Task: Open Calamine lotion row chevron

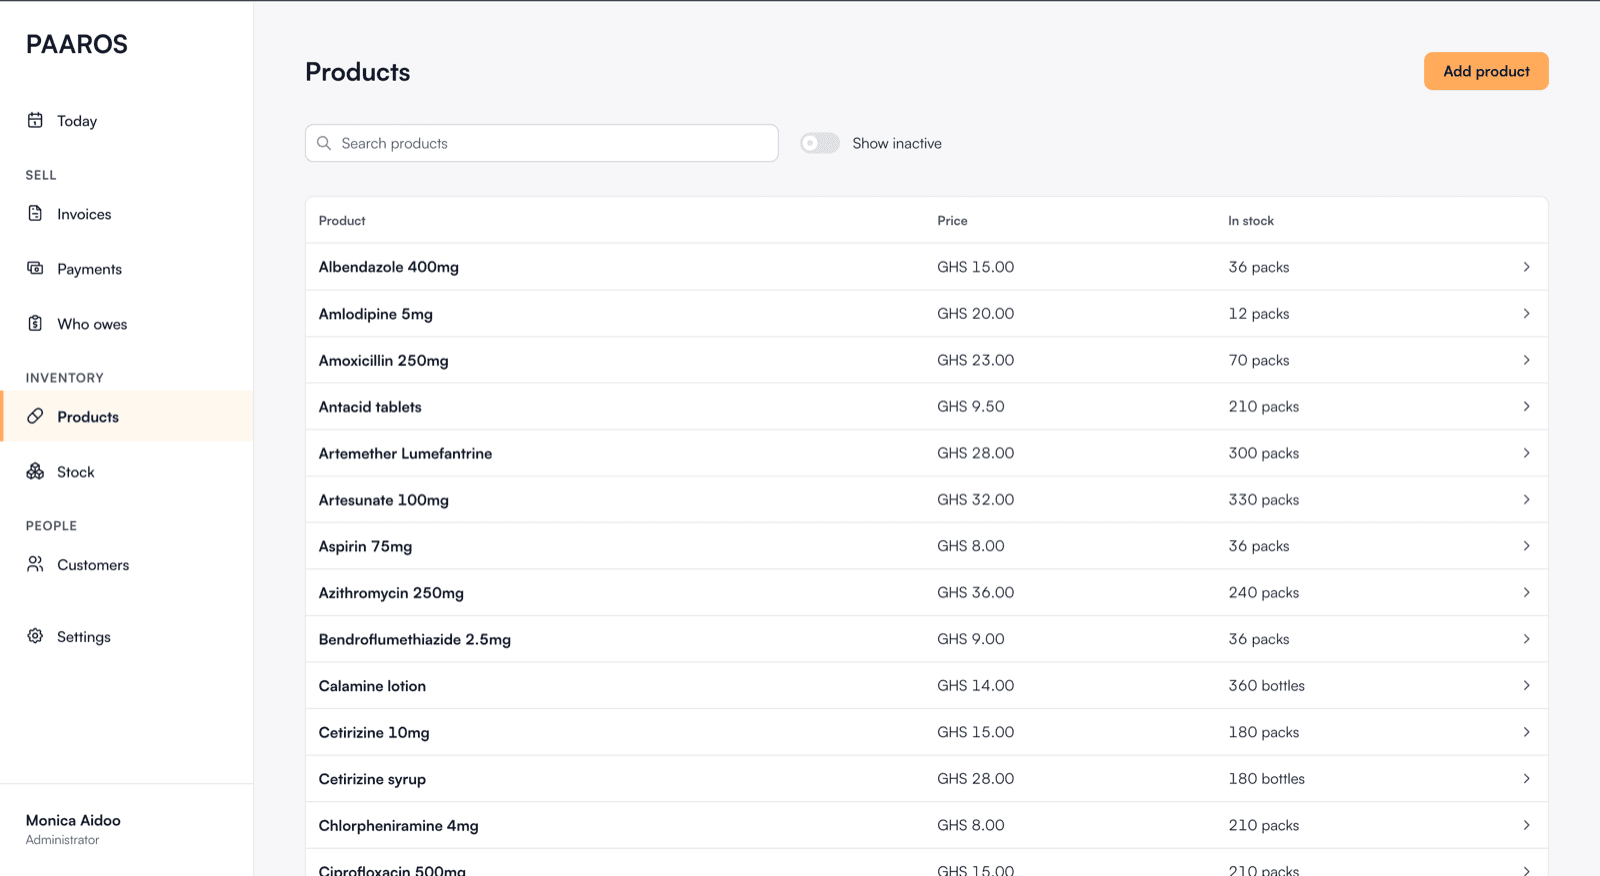Action: pyautogui.click(x=1526, y=686)
